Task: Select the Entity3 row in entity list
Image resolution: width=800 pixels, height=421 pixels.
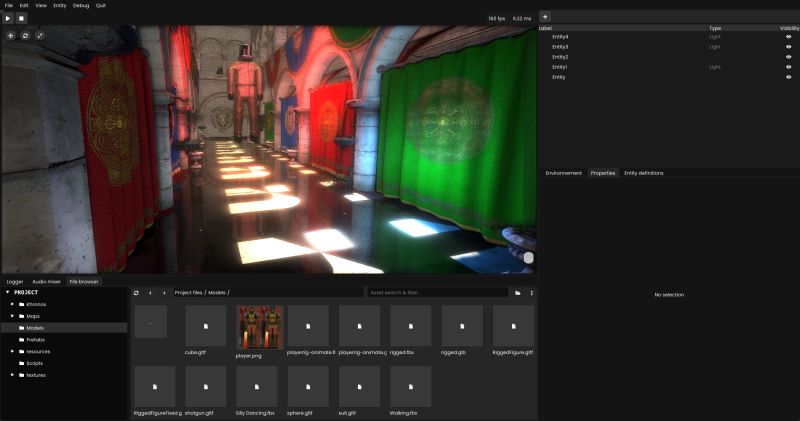Action: [669, 47]
